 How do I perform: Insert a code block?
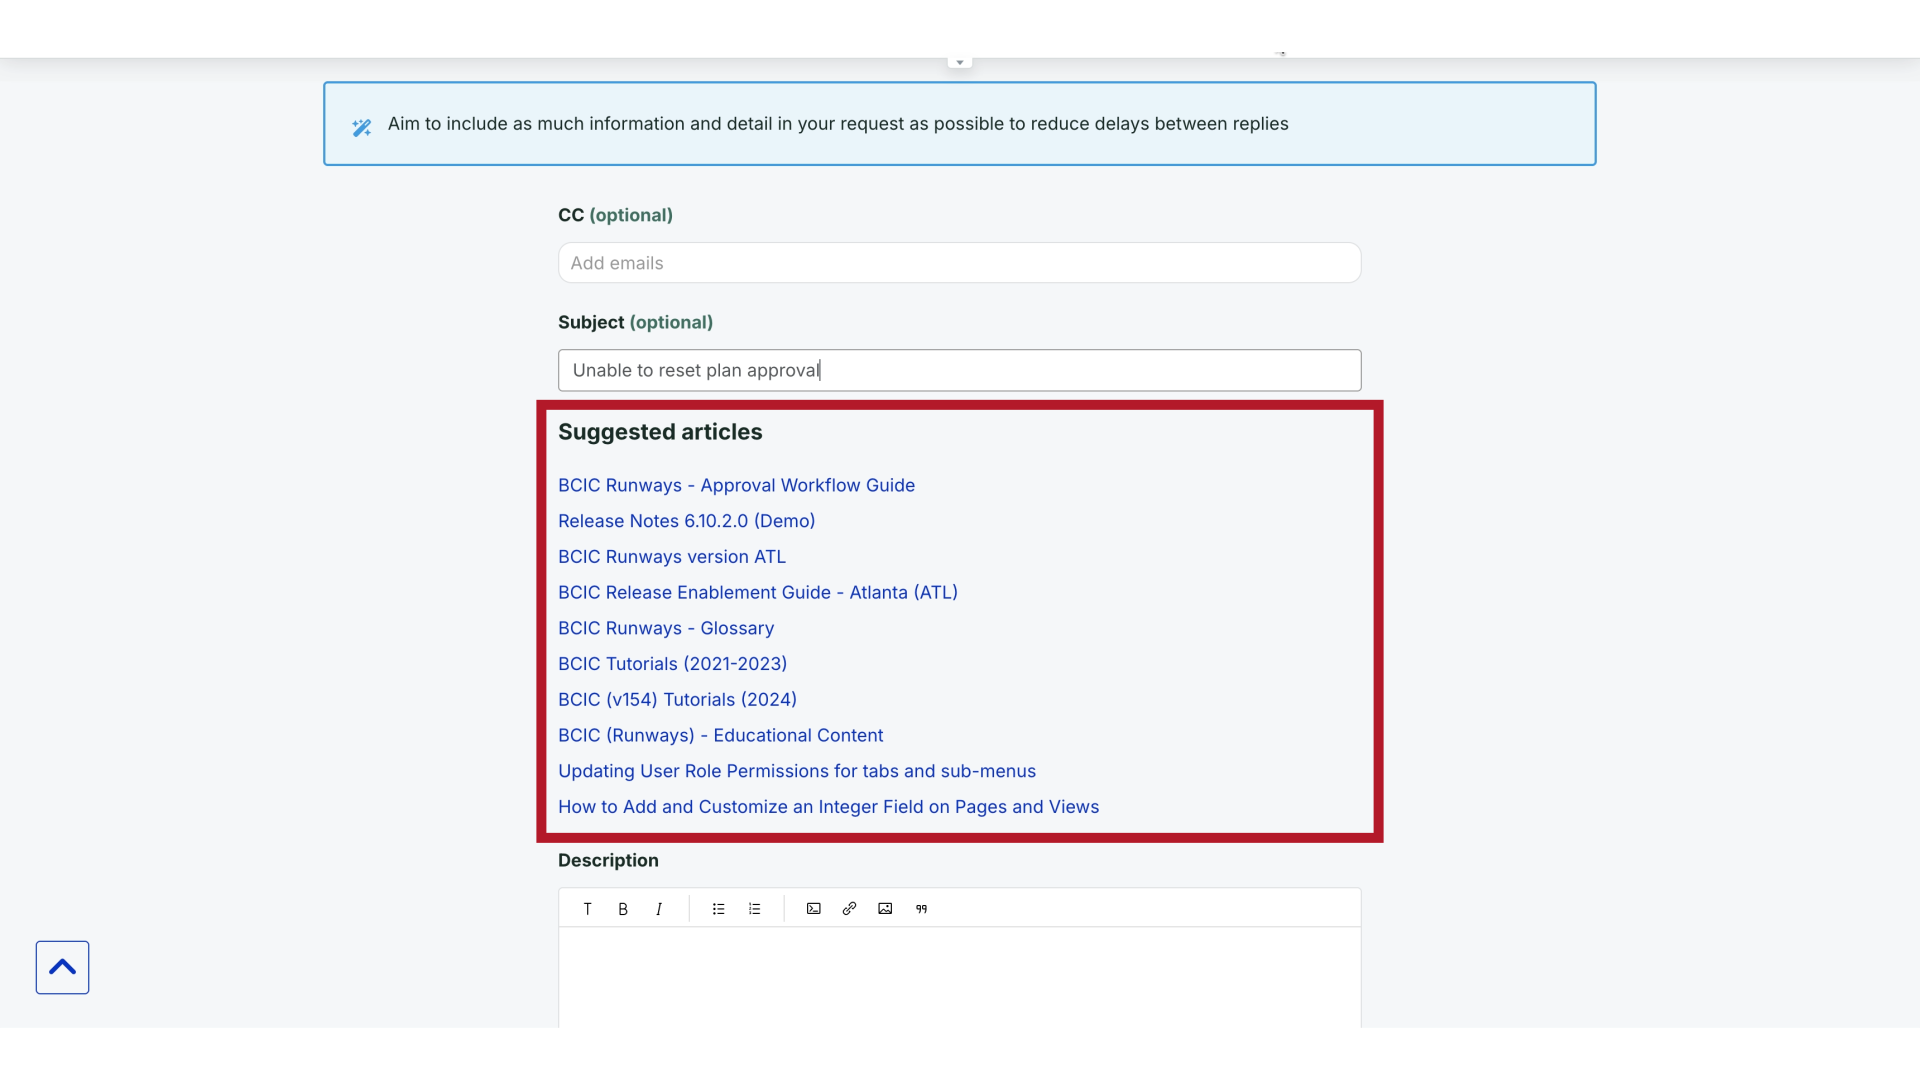[x=814, y=909]
